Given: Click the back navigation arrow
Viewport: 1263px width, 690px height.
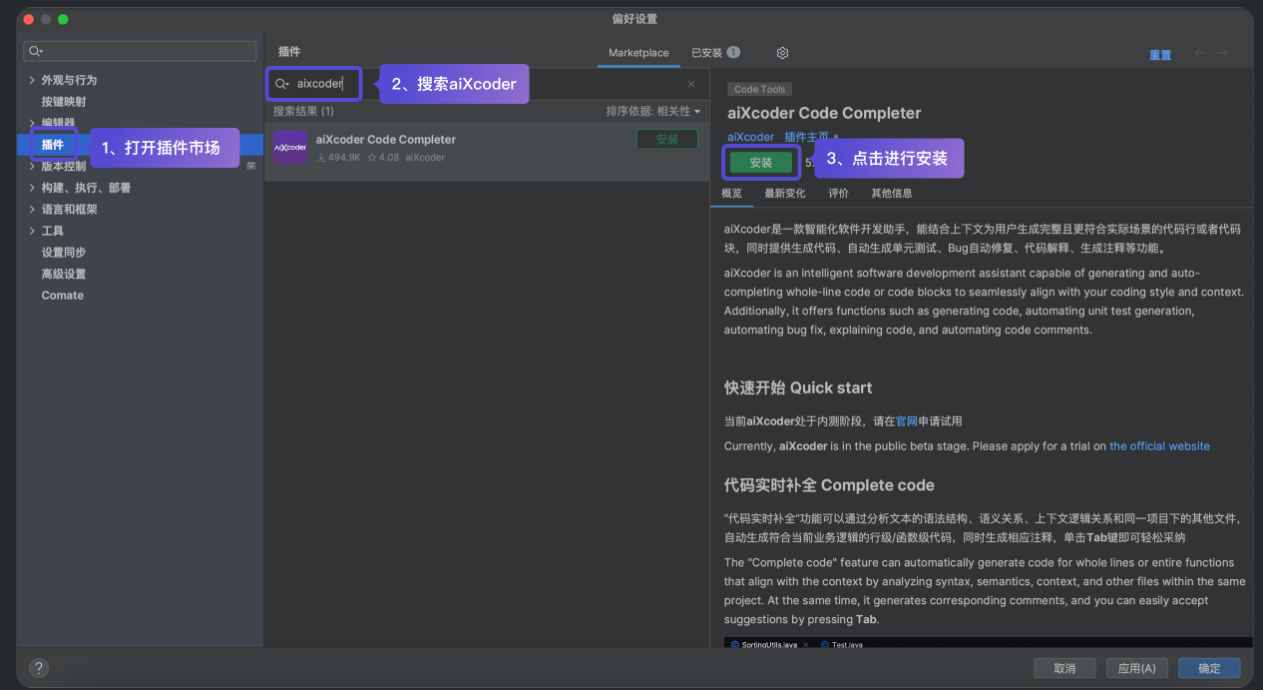Looking at the screenshot, I should pyautogui.click(x=1200, y=55).
